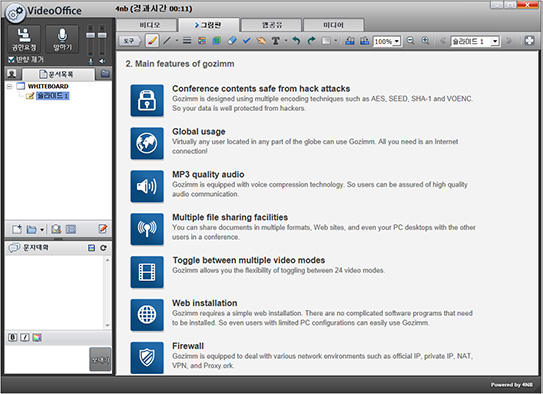Refresh the chat panel
The height and width of the screenshot is (394, 543).
pos(103,248)
